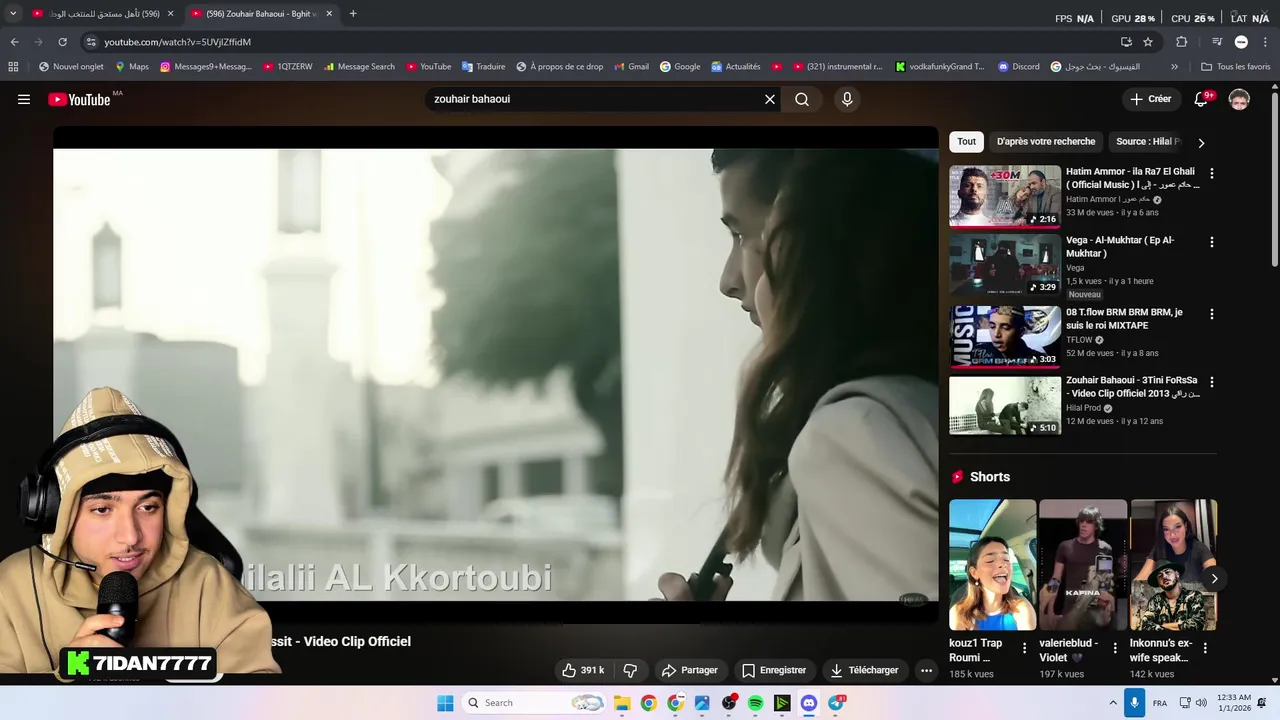Open YouTube notifications bell
1280x720 pixels.
(1201, 99)
